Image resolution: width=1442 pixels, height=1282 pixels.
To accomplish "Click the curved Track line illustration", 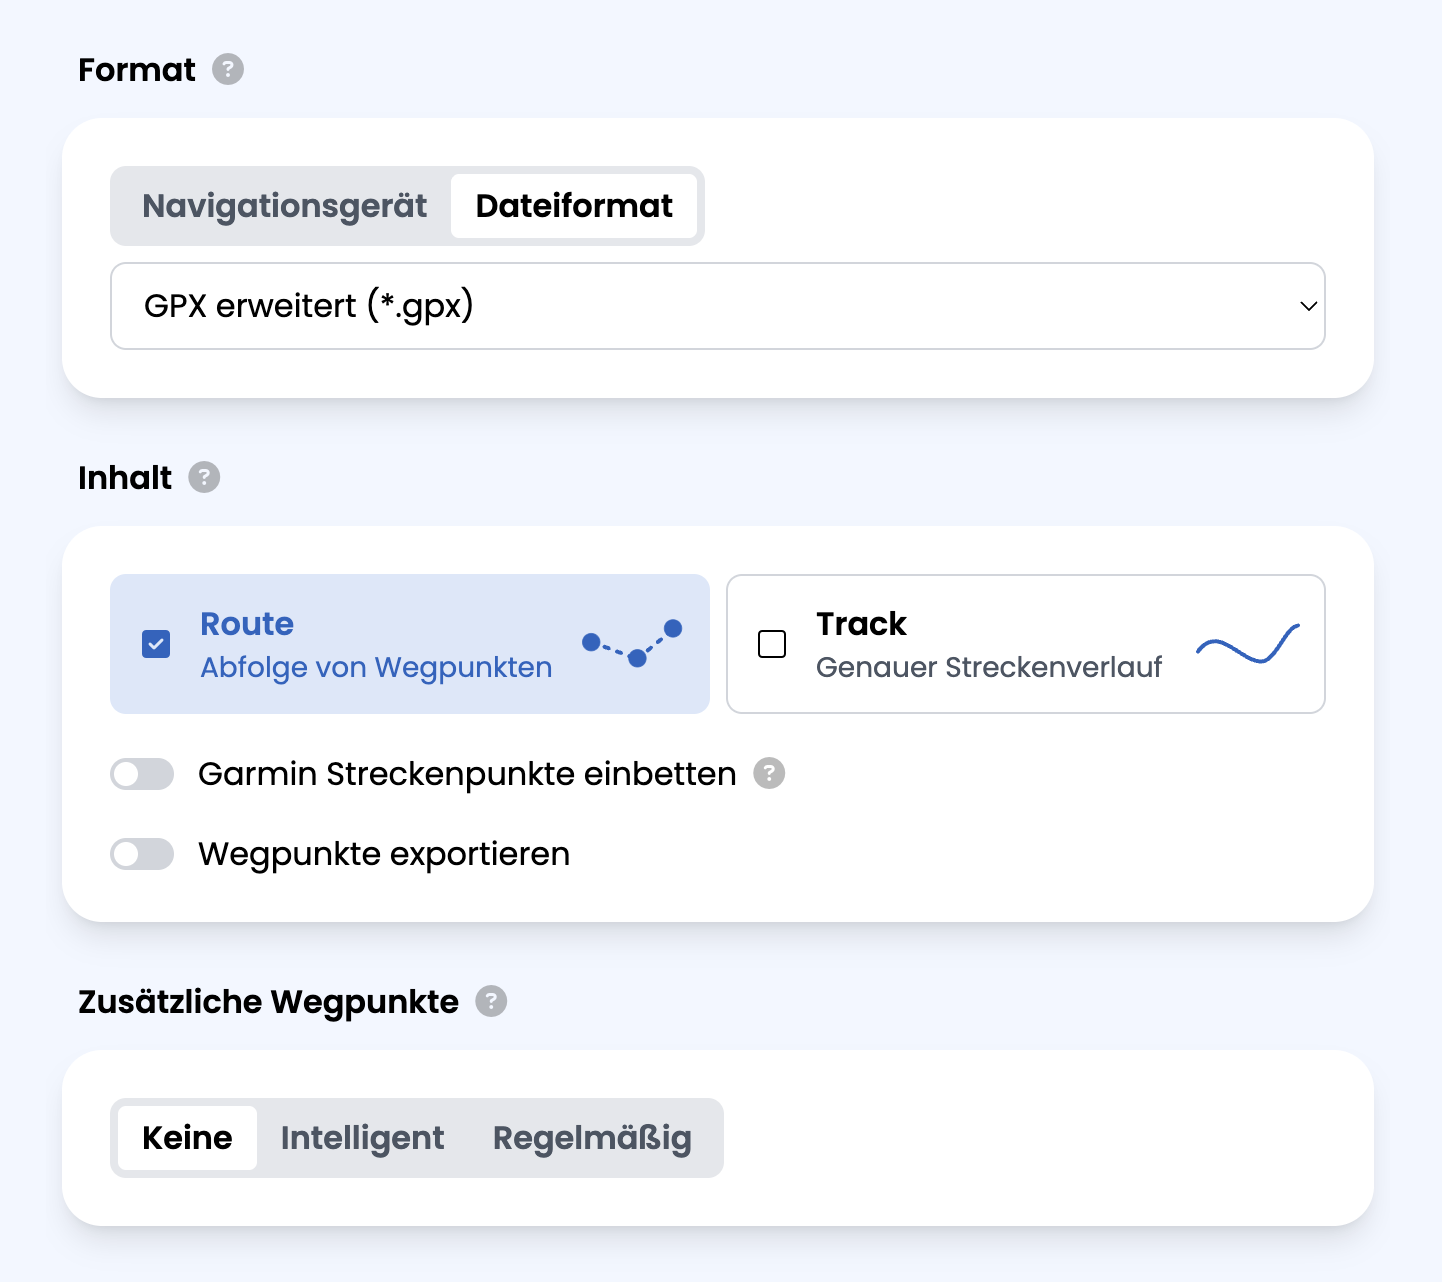I will [1248, 645].
